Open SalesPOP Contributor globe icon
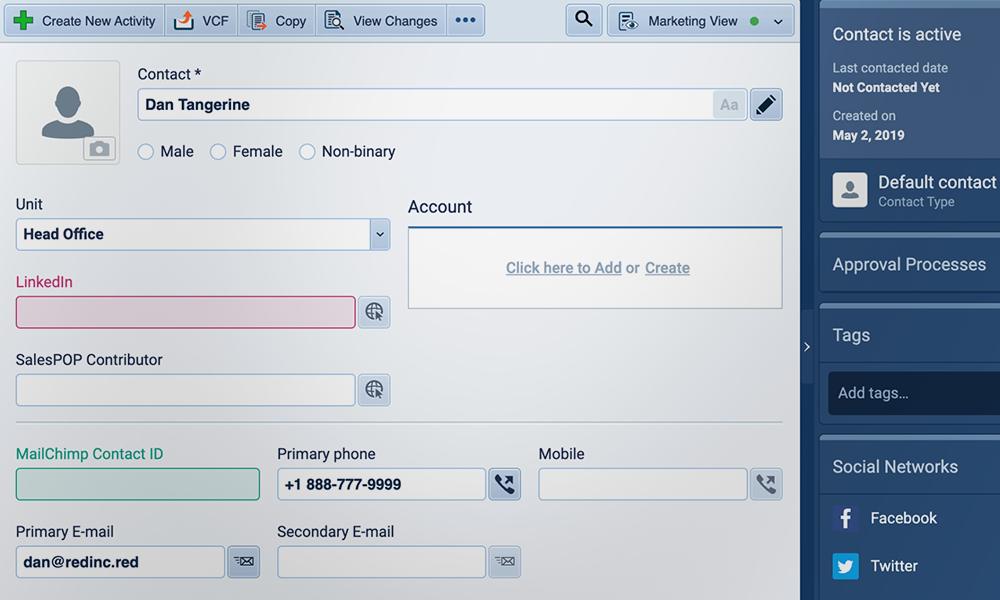The height and width of the screenshot is (600, 1000). [x=374, y=390]
